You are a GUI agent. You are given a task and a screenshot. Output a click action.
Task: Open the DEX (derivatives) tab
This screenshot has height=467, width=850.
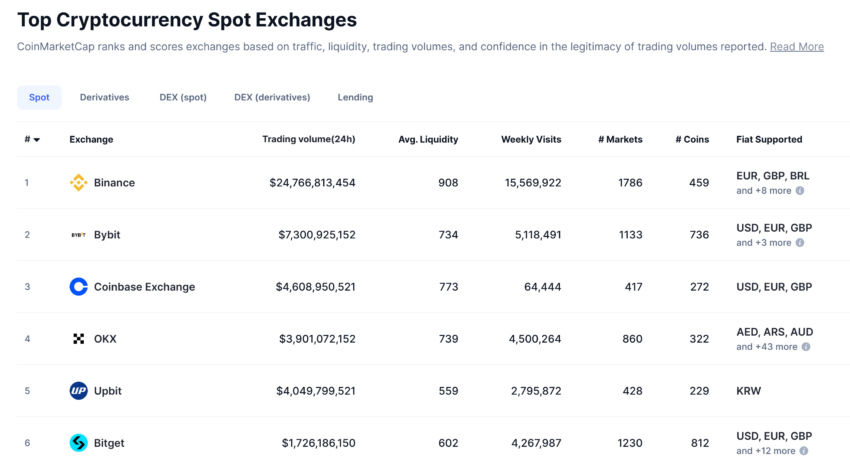(x=272, y=98)
